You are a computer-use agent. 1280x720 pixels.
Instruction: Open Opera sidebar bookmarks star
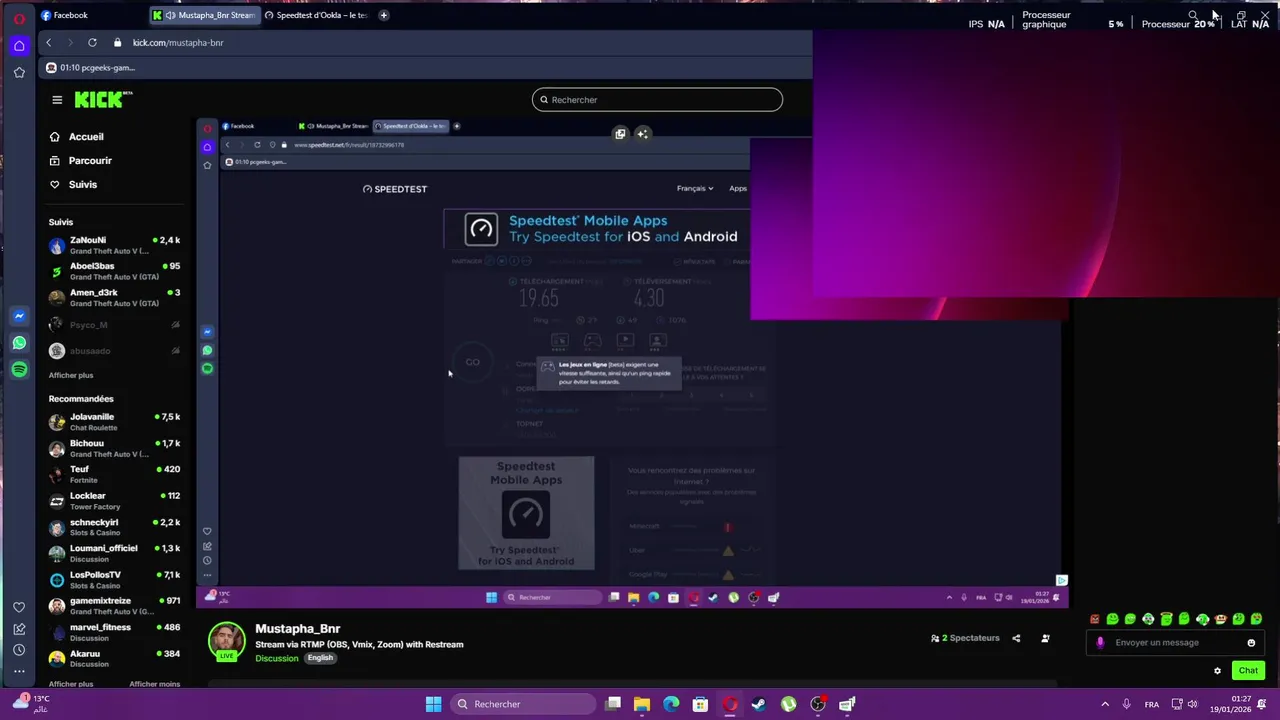pos(19,72)
